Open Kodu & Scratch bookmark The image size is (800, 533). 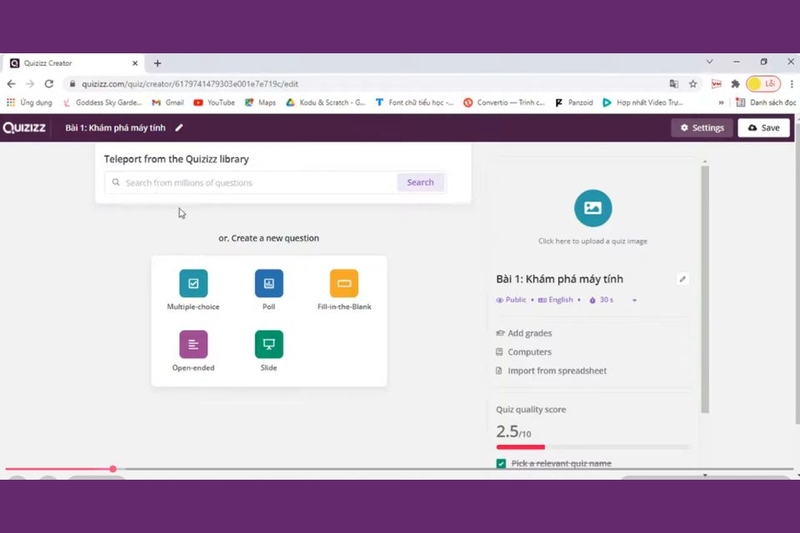326,103
